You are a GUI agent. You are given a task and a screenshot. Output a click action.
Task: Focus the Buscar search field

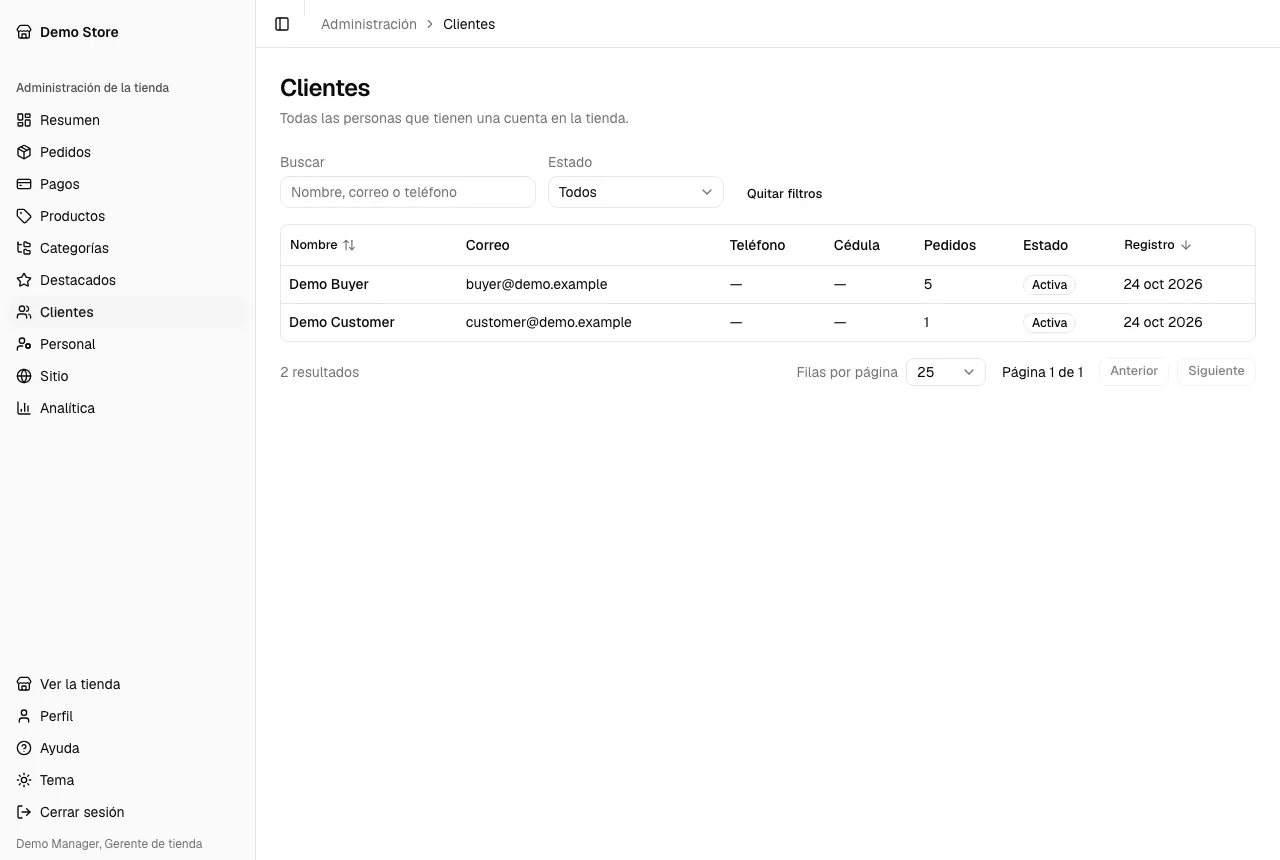tap(408, 192)
